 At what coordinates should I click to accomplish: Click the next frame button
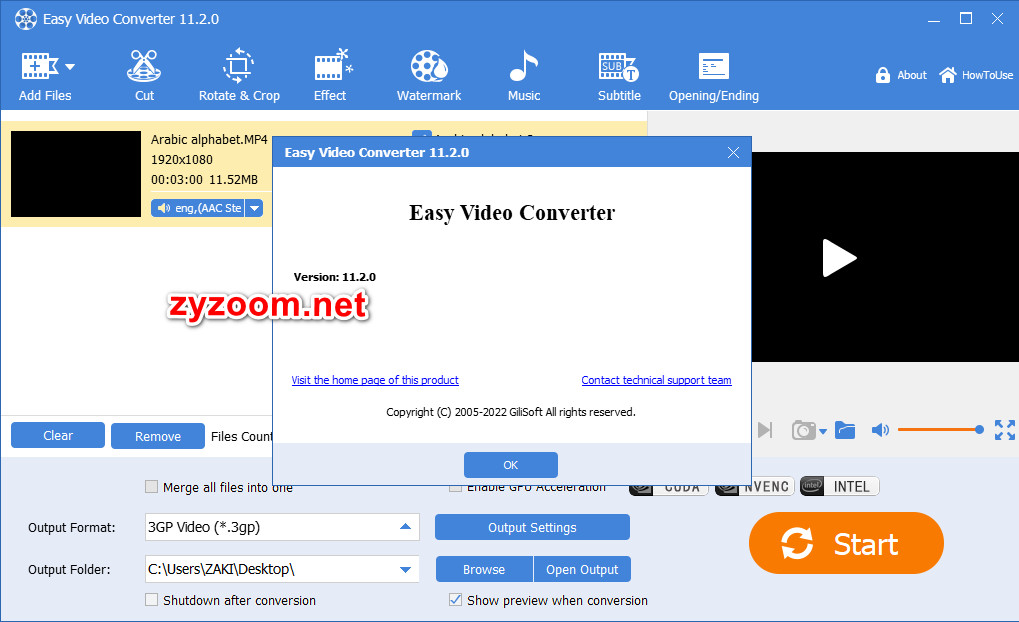click(x=765, y=430)
